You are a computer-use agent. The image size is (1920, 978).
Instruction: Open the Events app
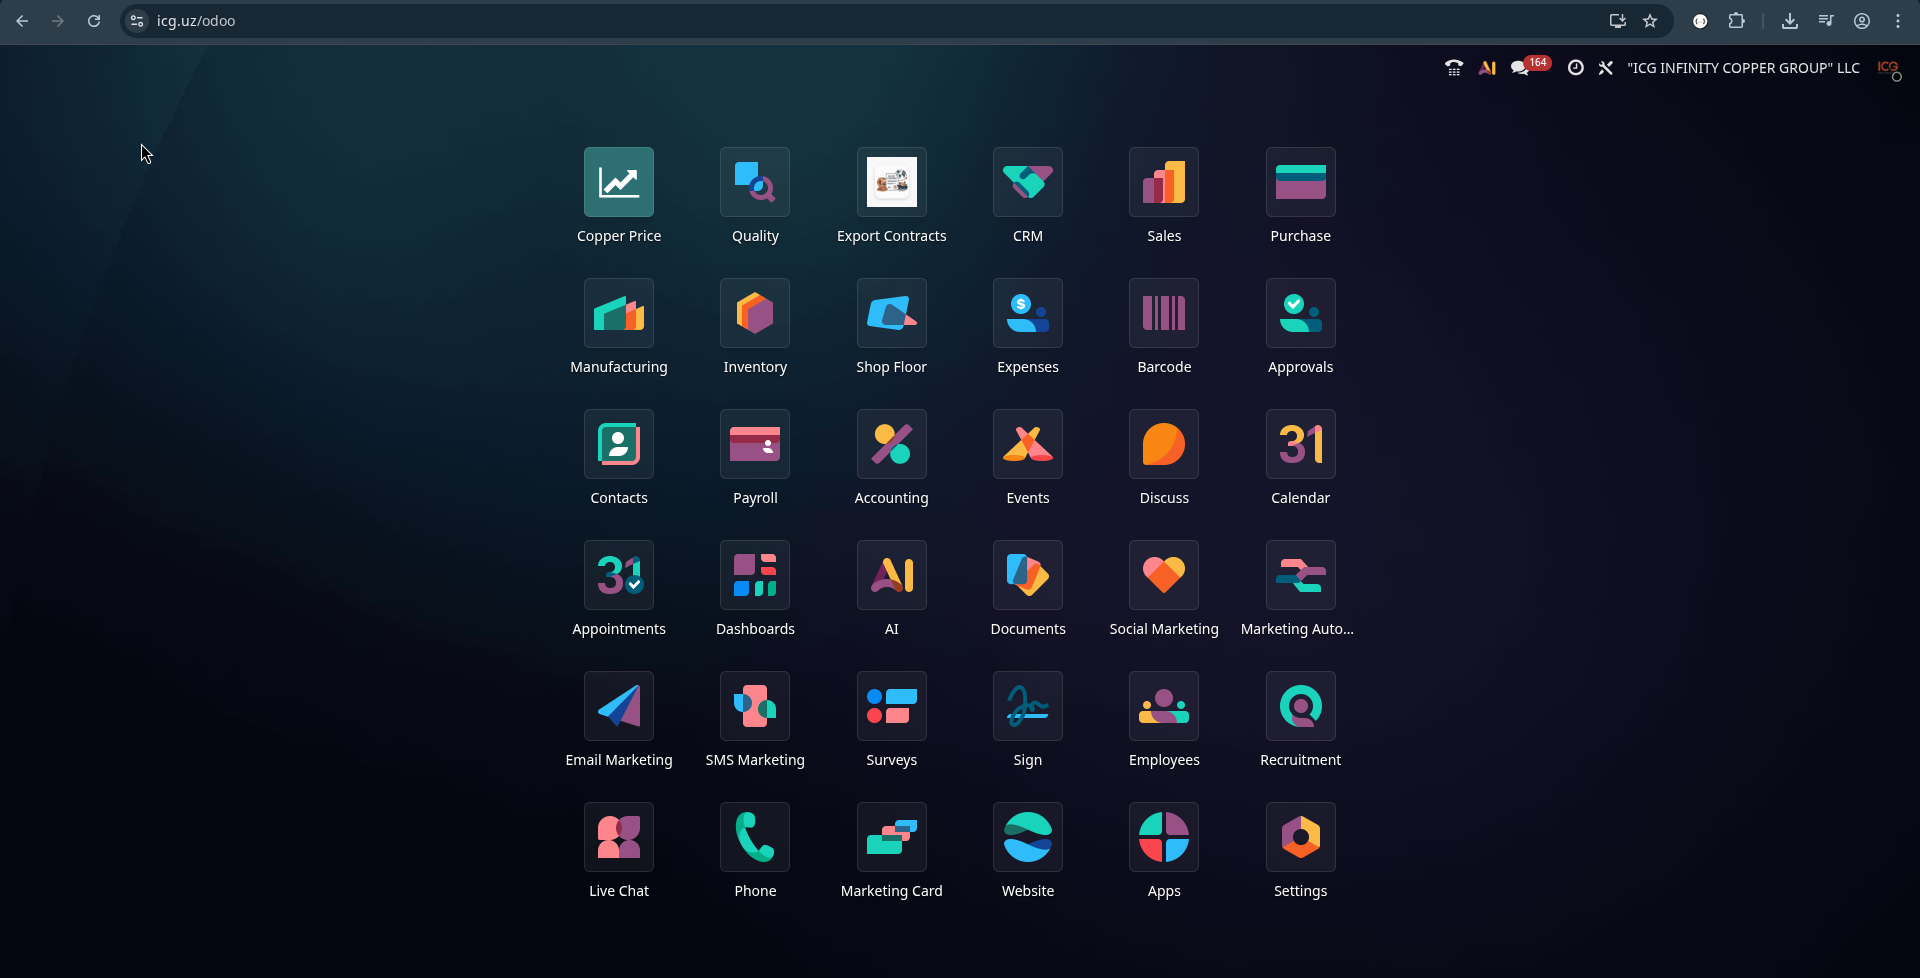click(1028, 444)
